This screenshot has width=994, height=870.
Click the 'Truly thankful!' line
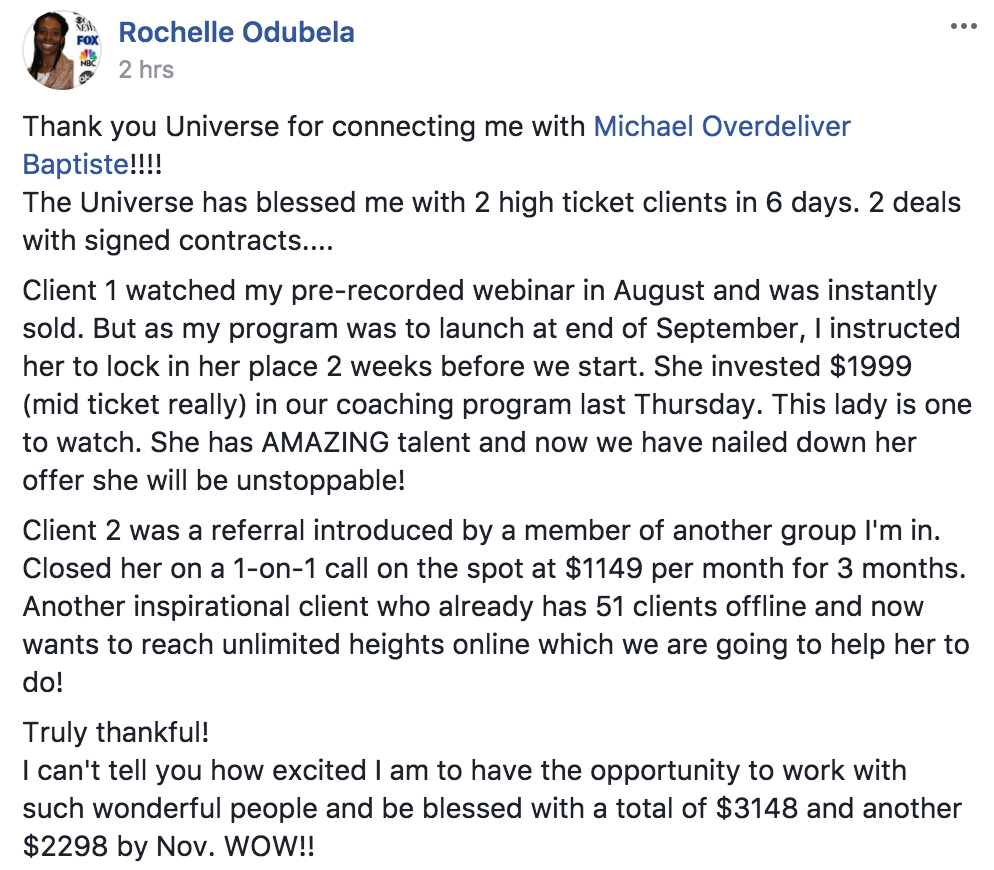click(116, 733)
